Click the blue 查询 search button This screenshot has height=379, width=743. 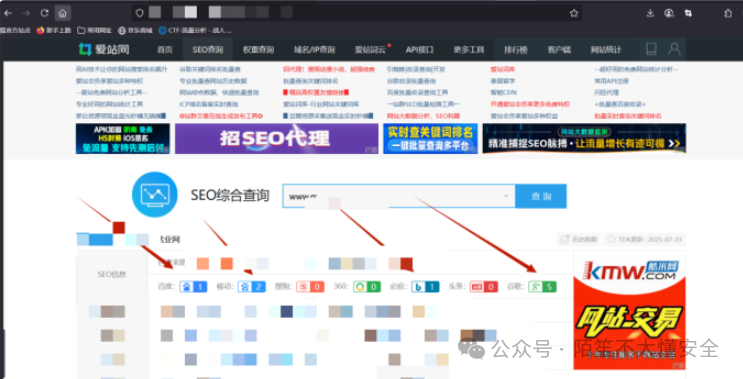point(541,196)
